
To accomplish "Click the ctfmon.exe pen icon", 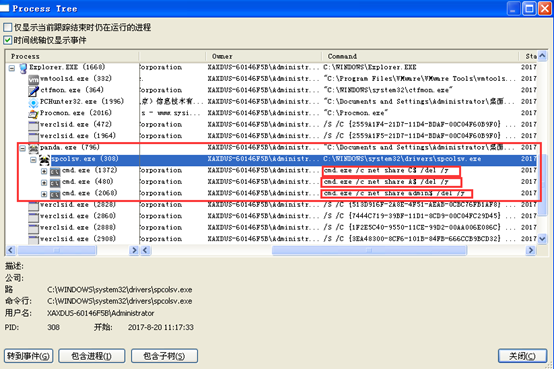I will tap(33, 91).
